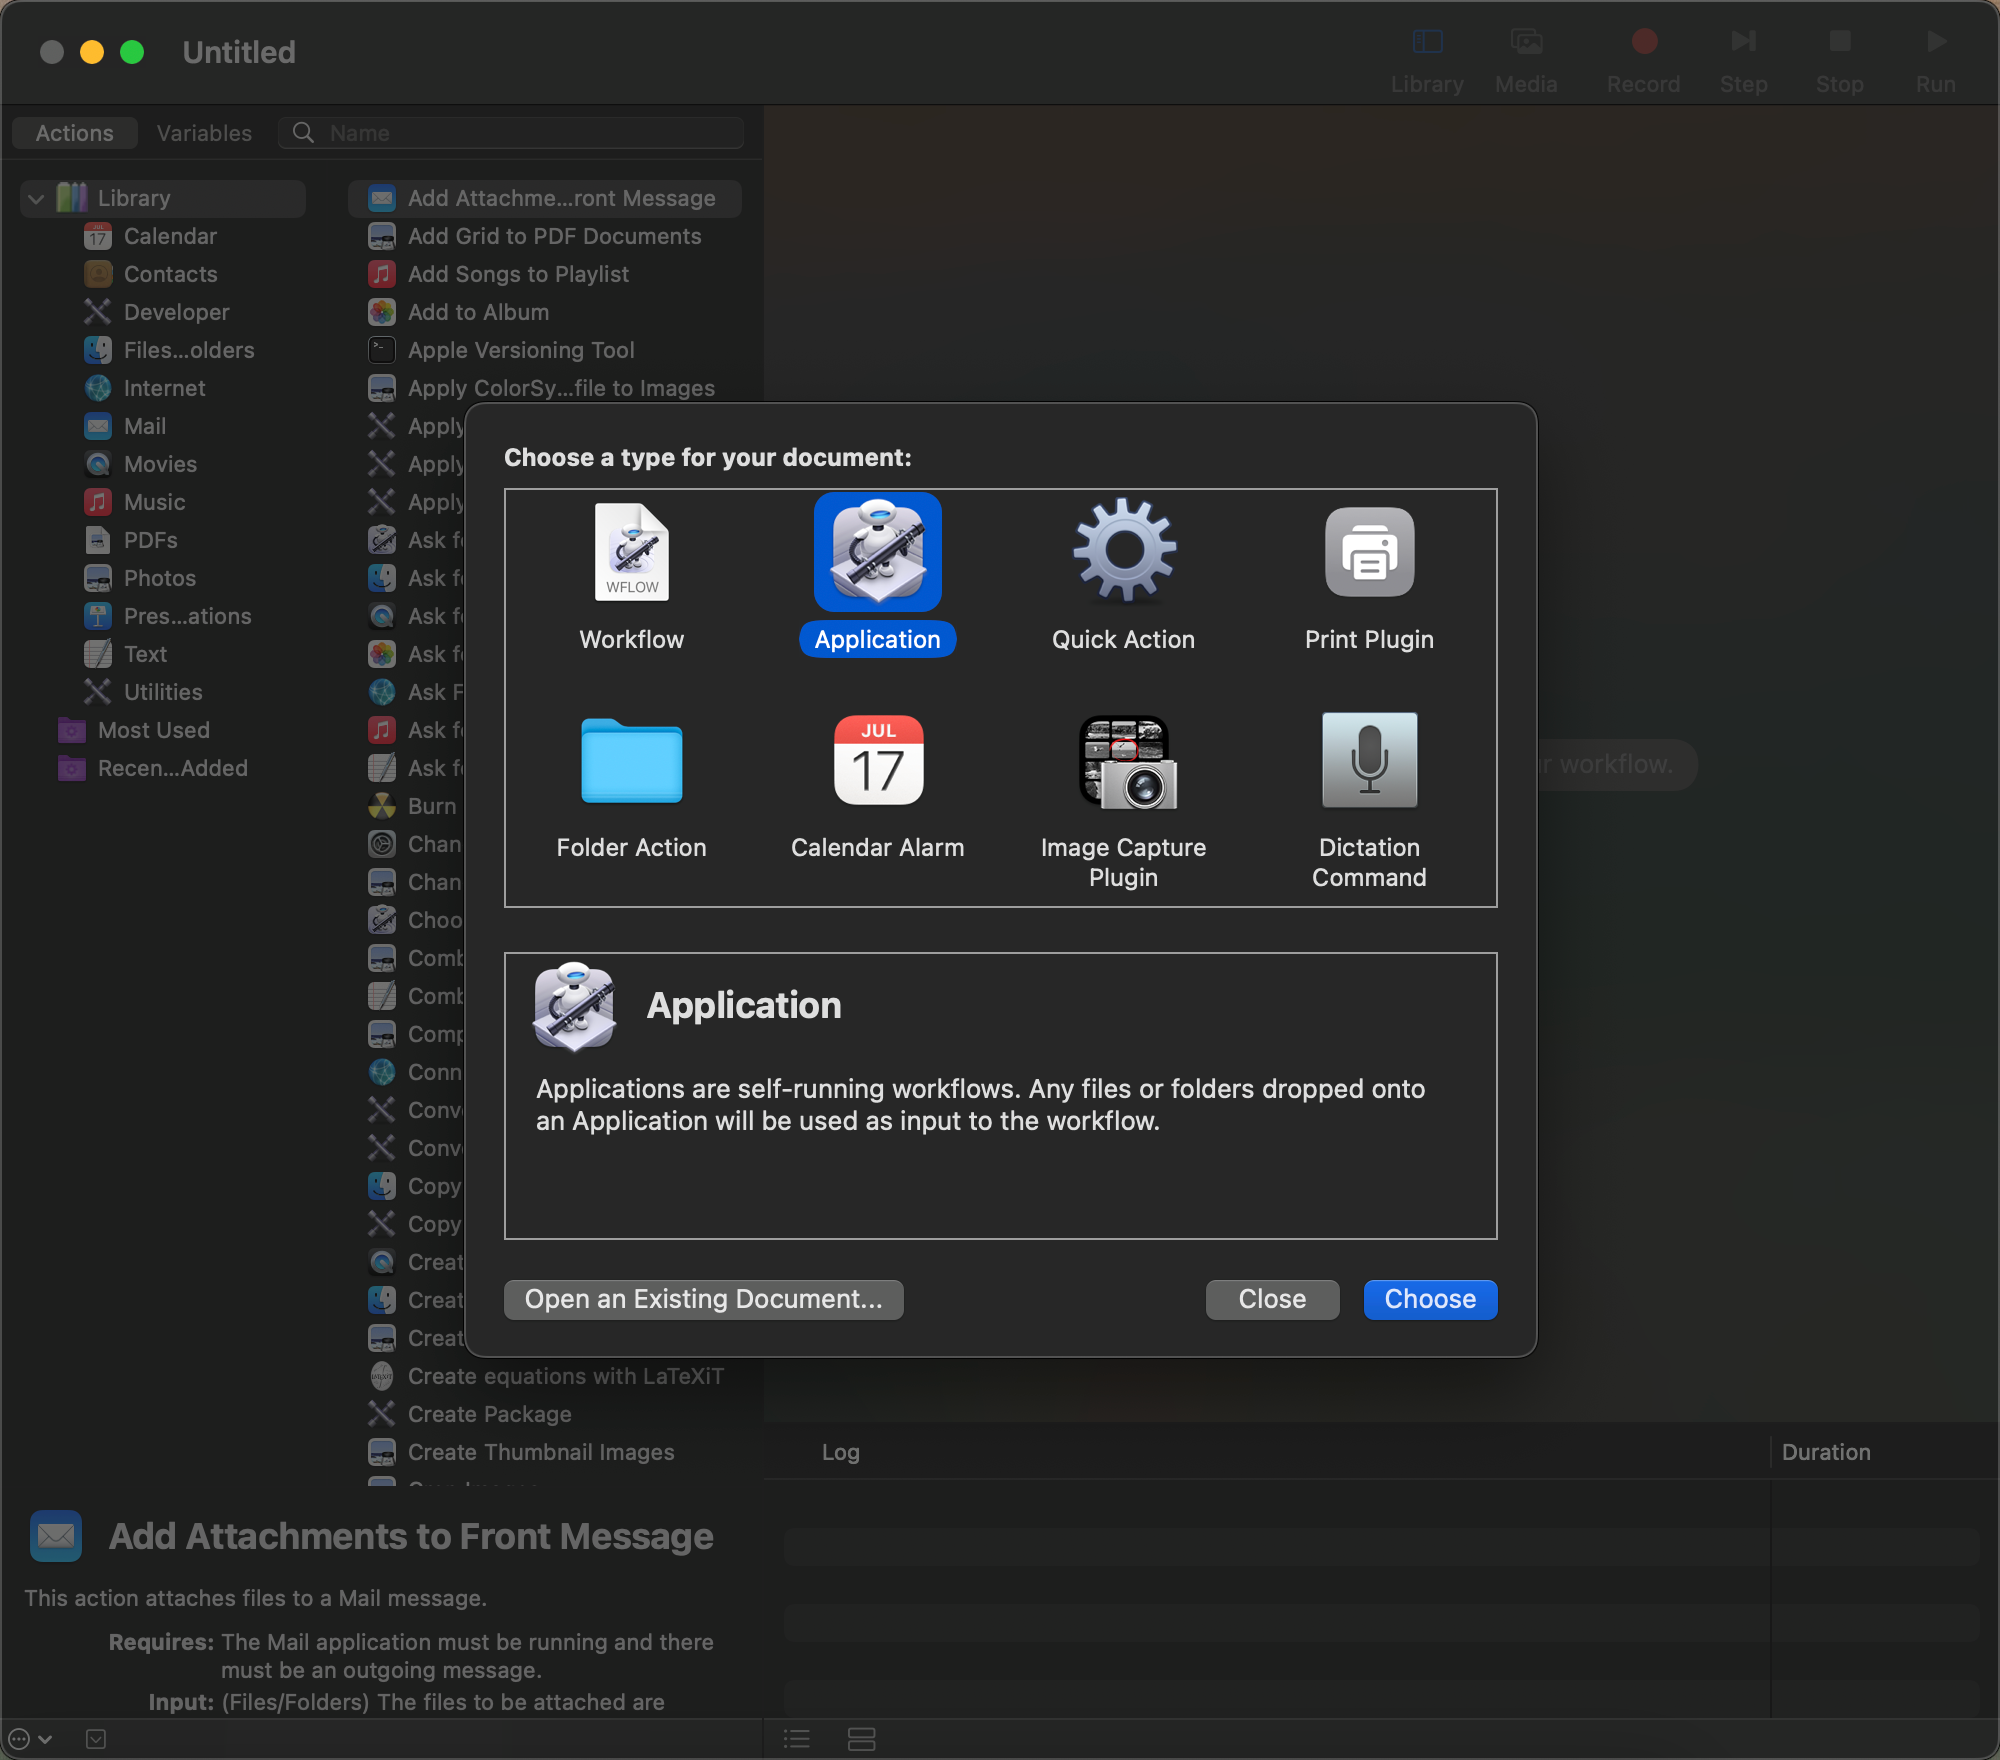Switch to the Variables tab
2000x1760 pixels.
[204, 133]
